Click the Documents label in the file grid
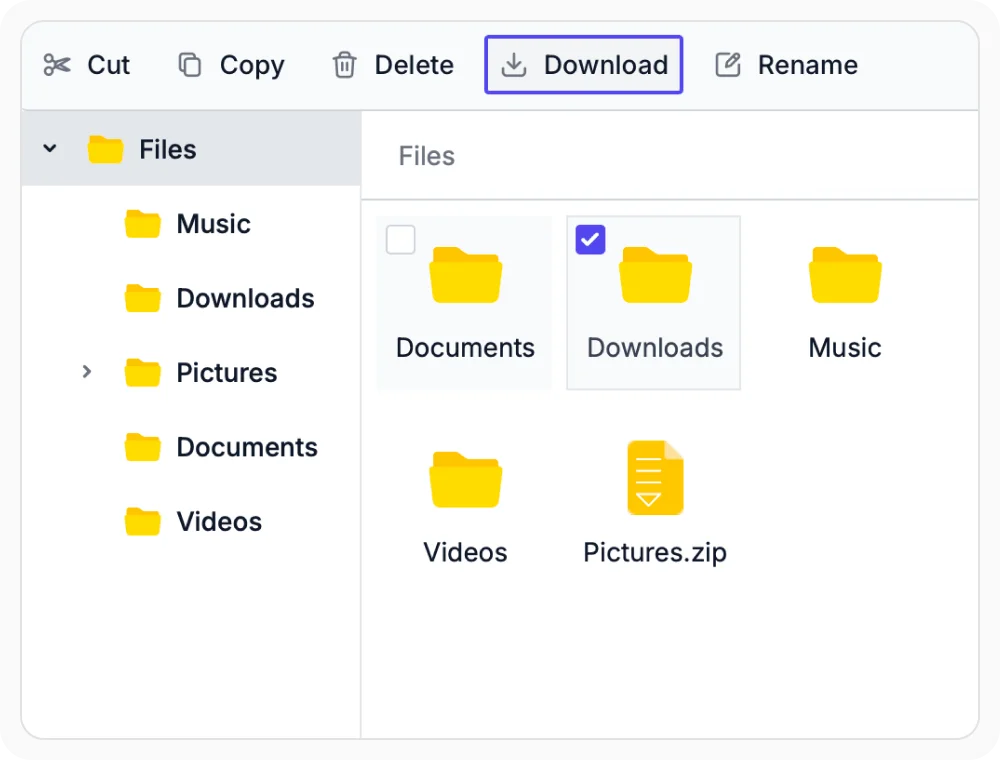Viewport: 1000px width, 760px height. [465, 348]
